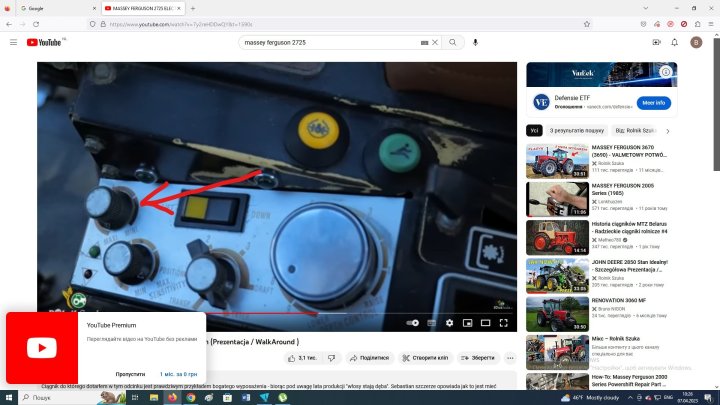Switch to the Google browser tab

(50, 7)
